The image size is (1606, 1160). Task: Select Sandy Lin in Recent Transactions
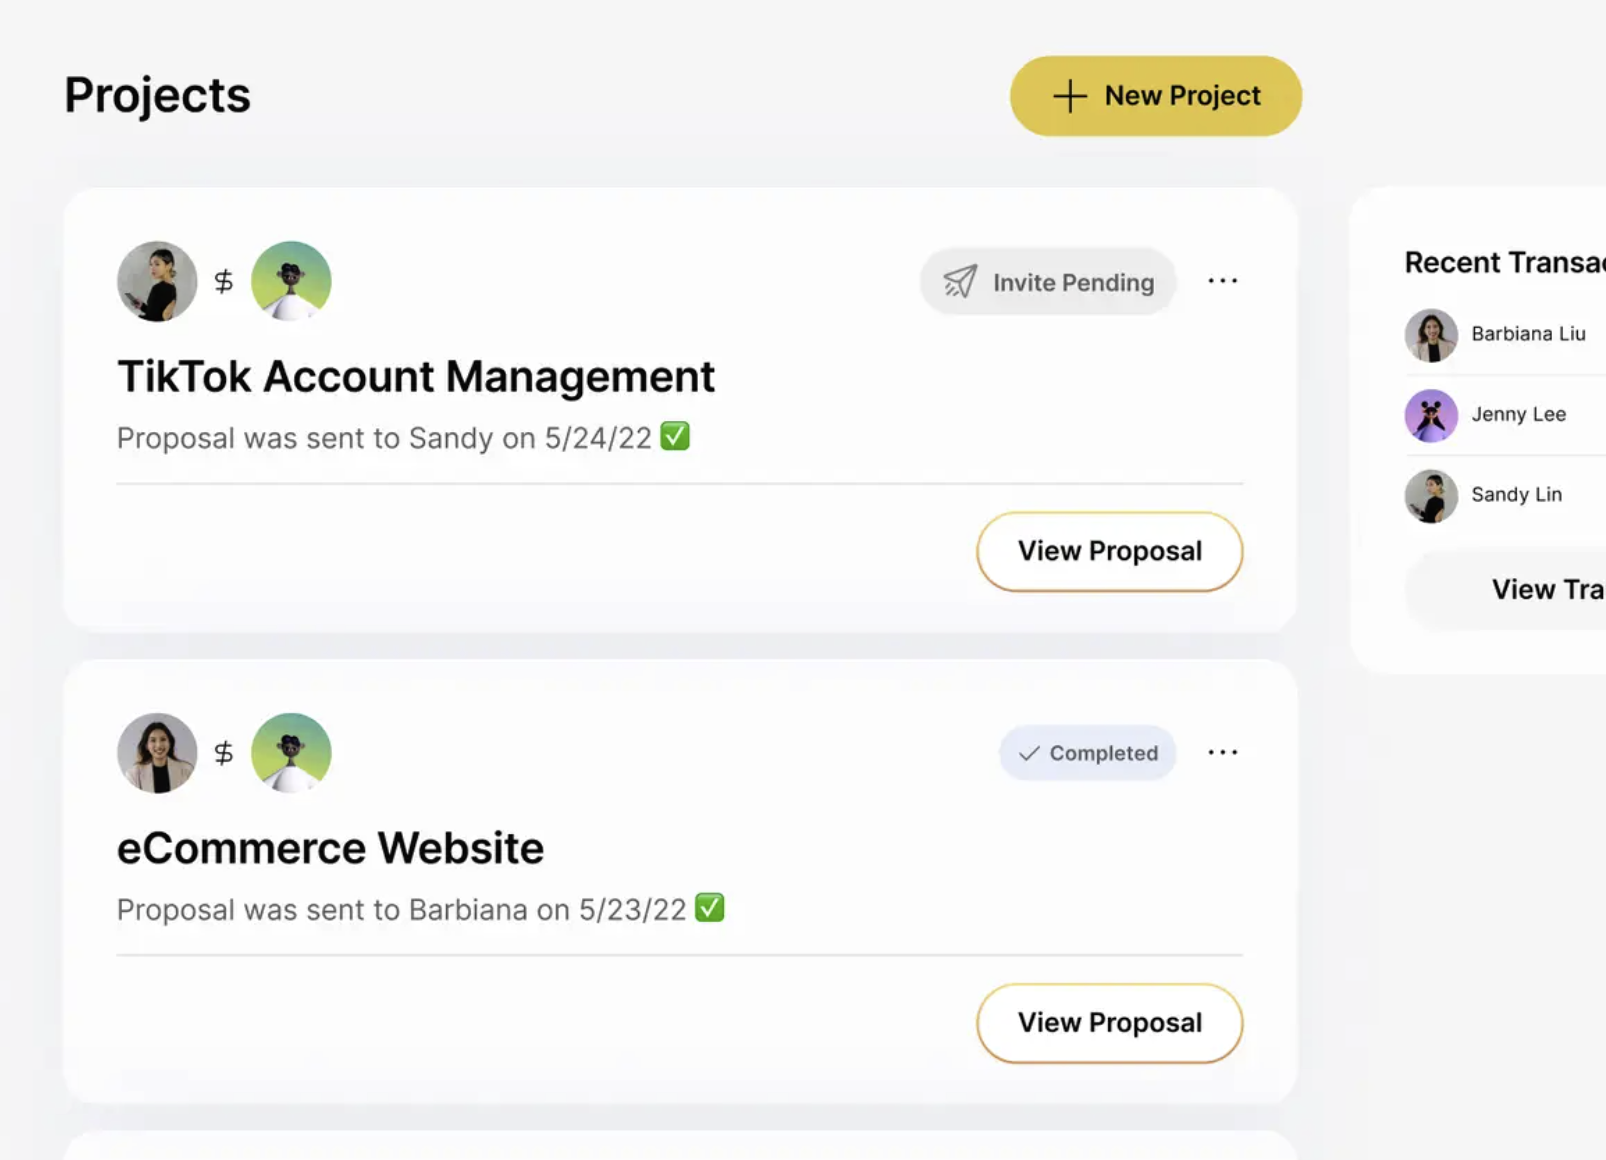click(x=1516, y=494)
